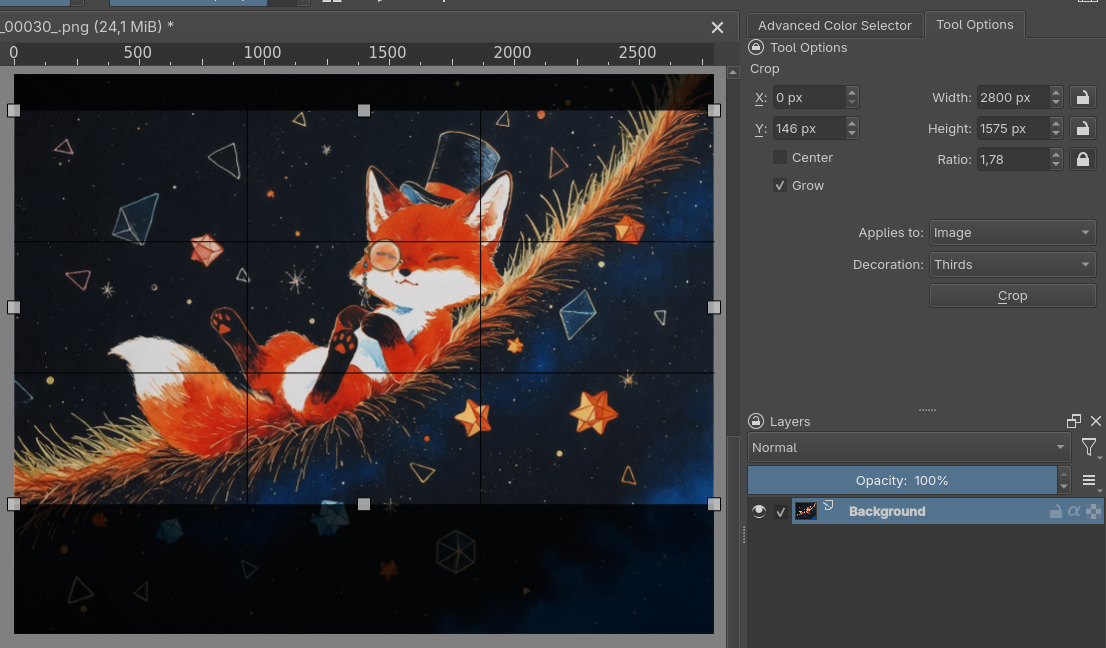Image resolution: width=1106 pixels, height=648 pixels.
Task: Open the Normal blending mode dropdown
Action: 908,448
